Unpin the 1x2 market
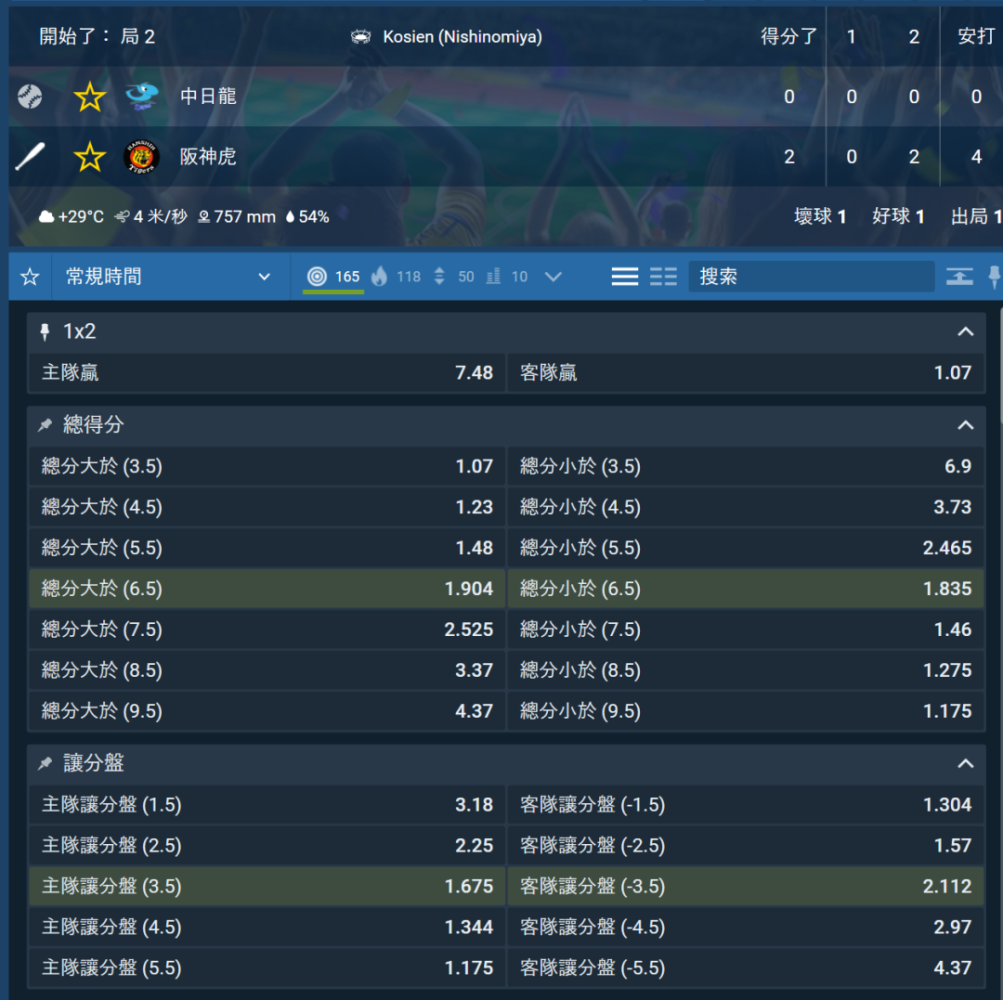The height and width of the screenshot is (1000, 1003). pyautogui.click(x=45, y=331)
